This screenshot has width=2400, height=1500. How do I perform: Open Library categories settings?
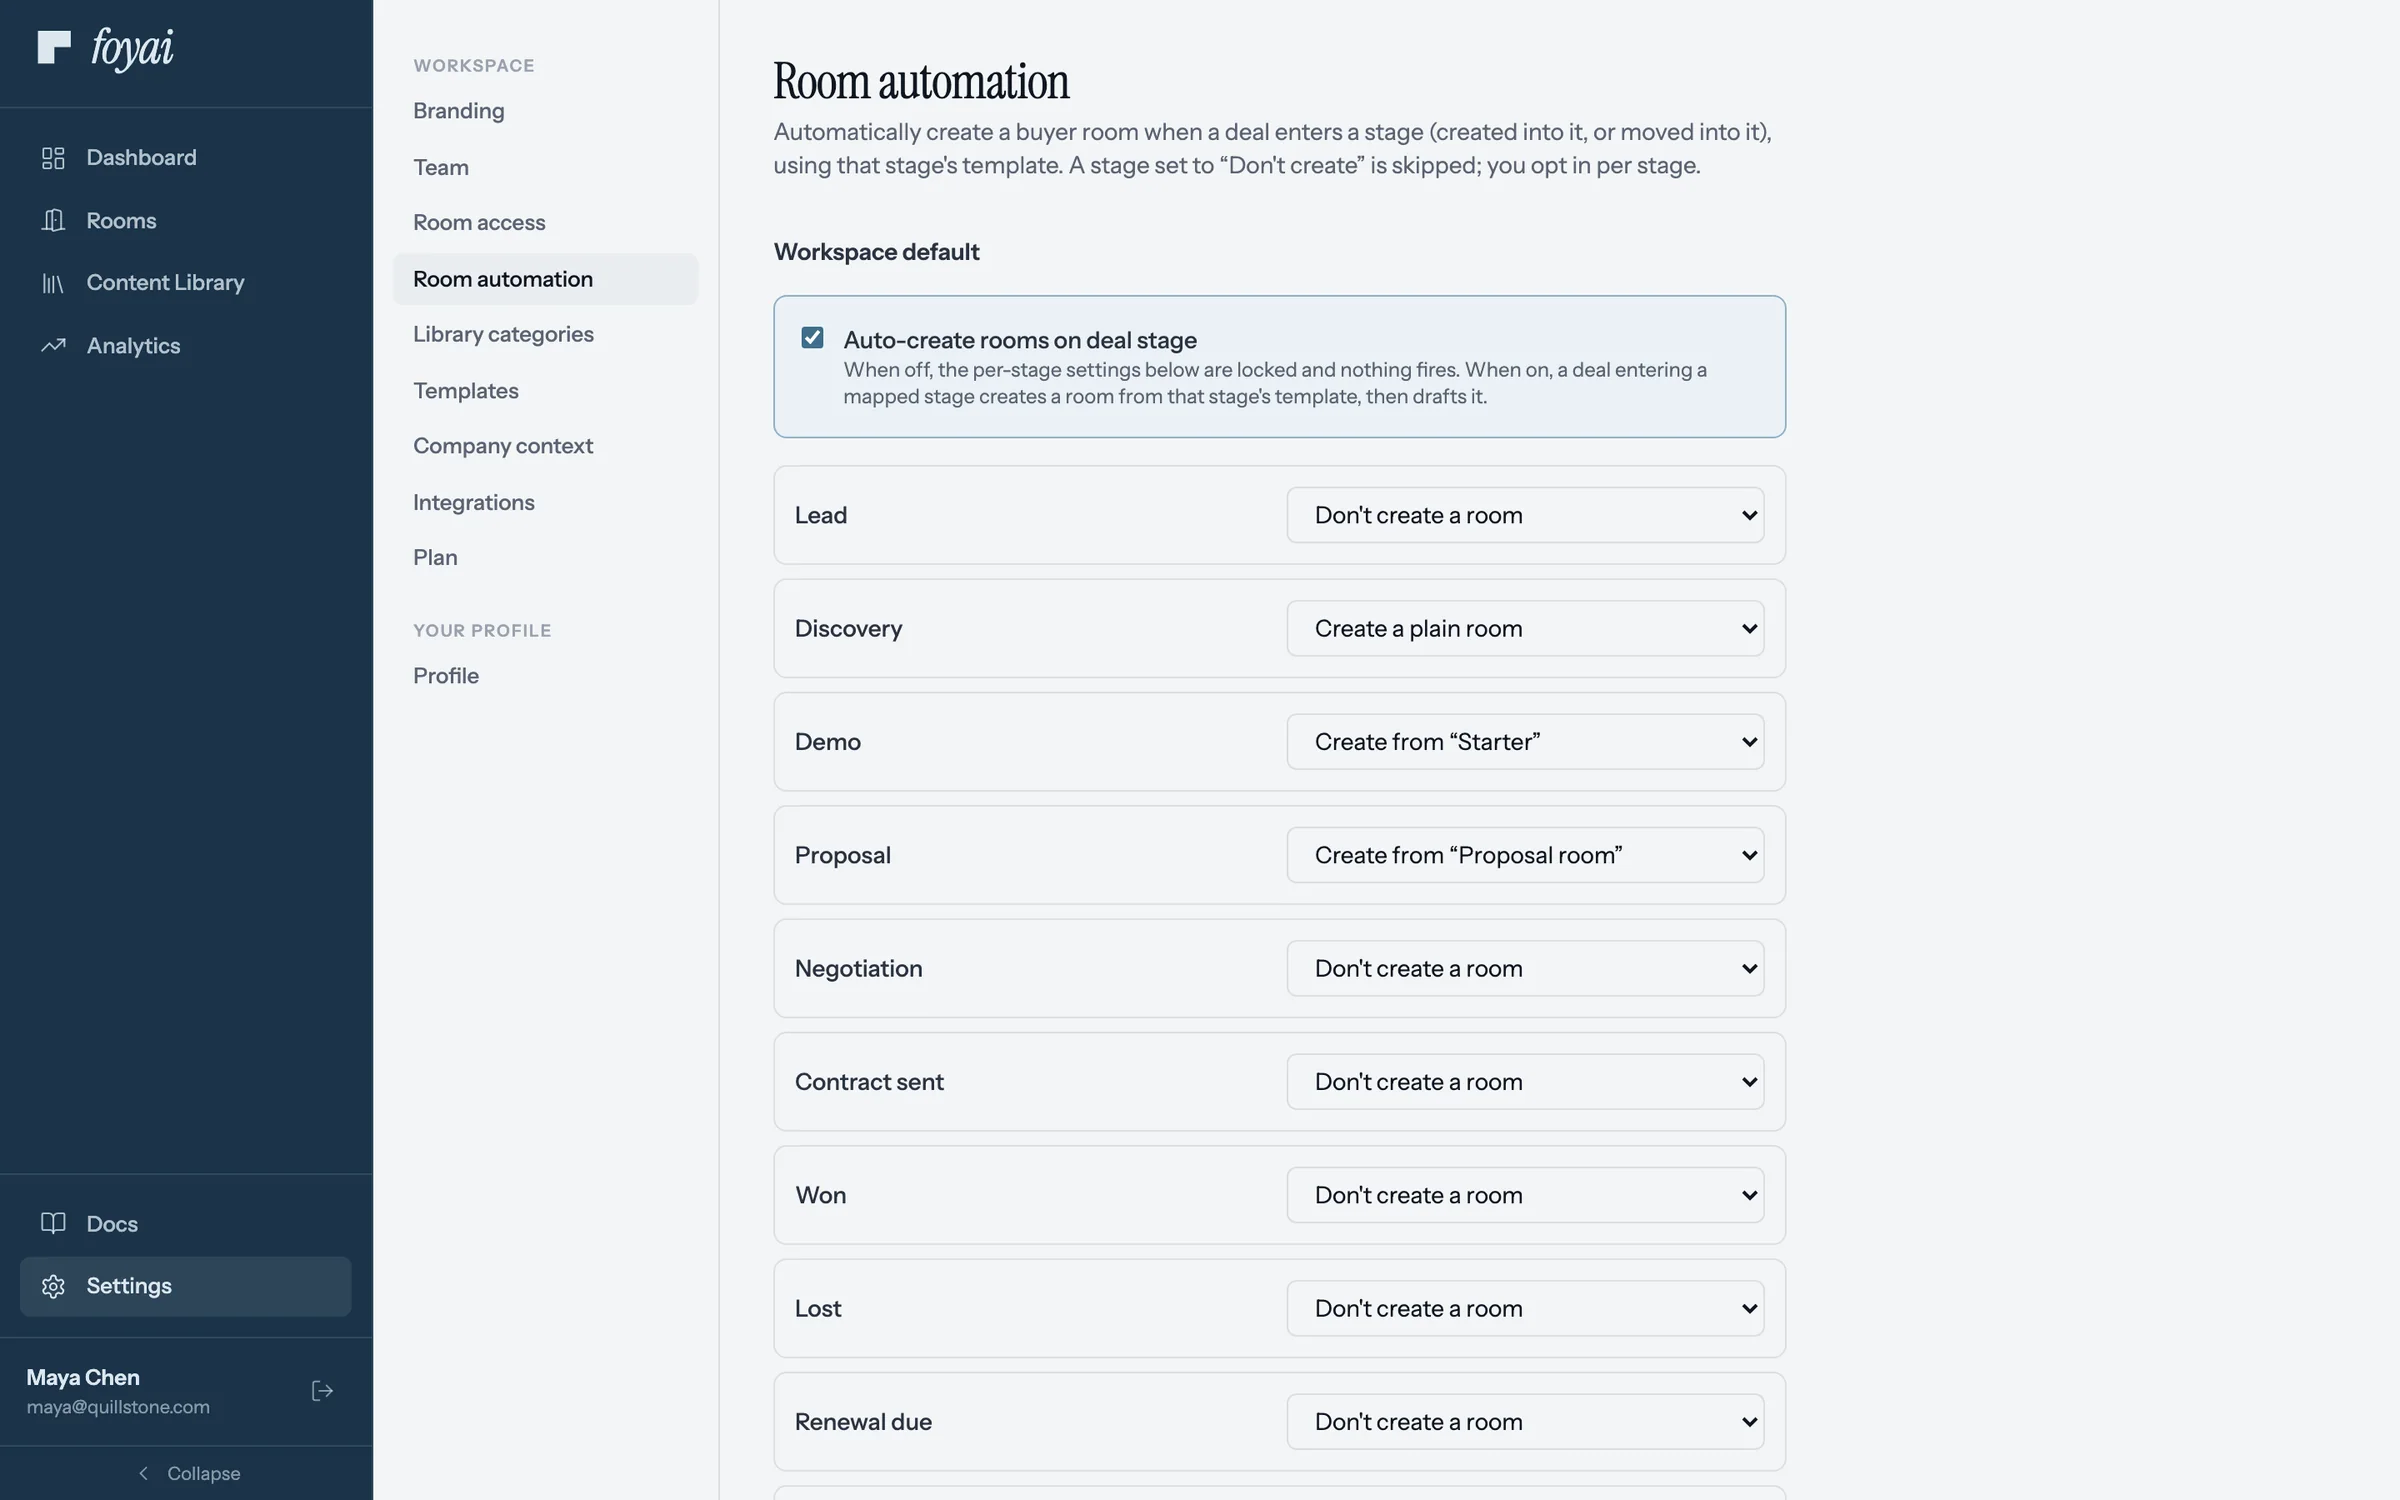[x=503, y=334]
